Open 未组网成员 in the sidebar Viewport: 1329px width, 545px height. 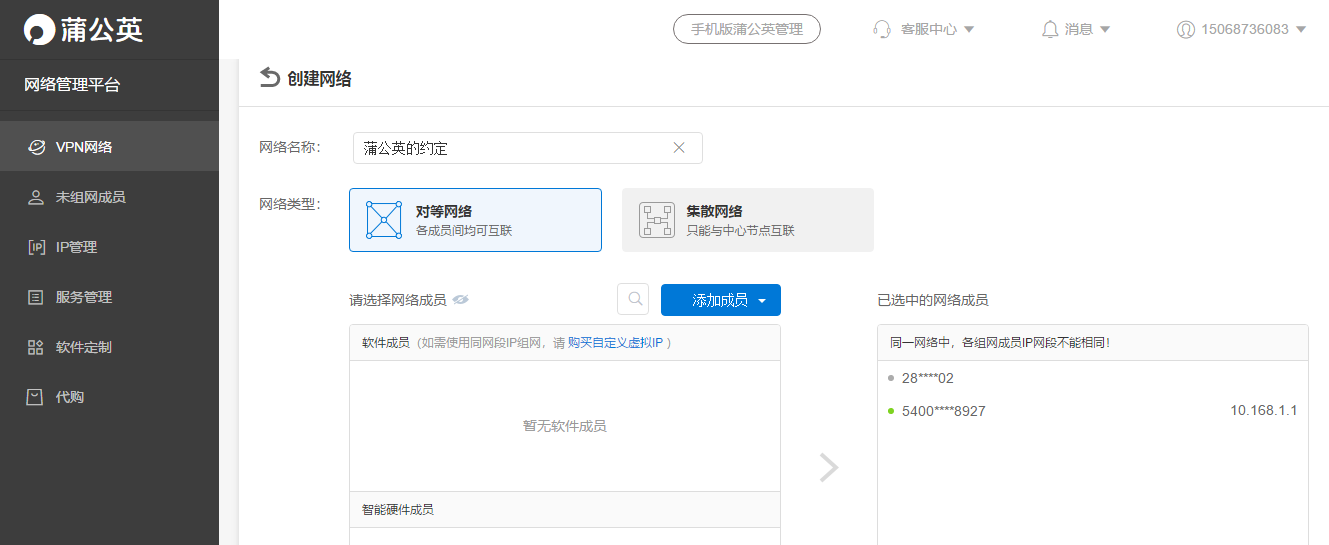pos(109,197)
